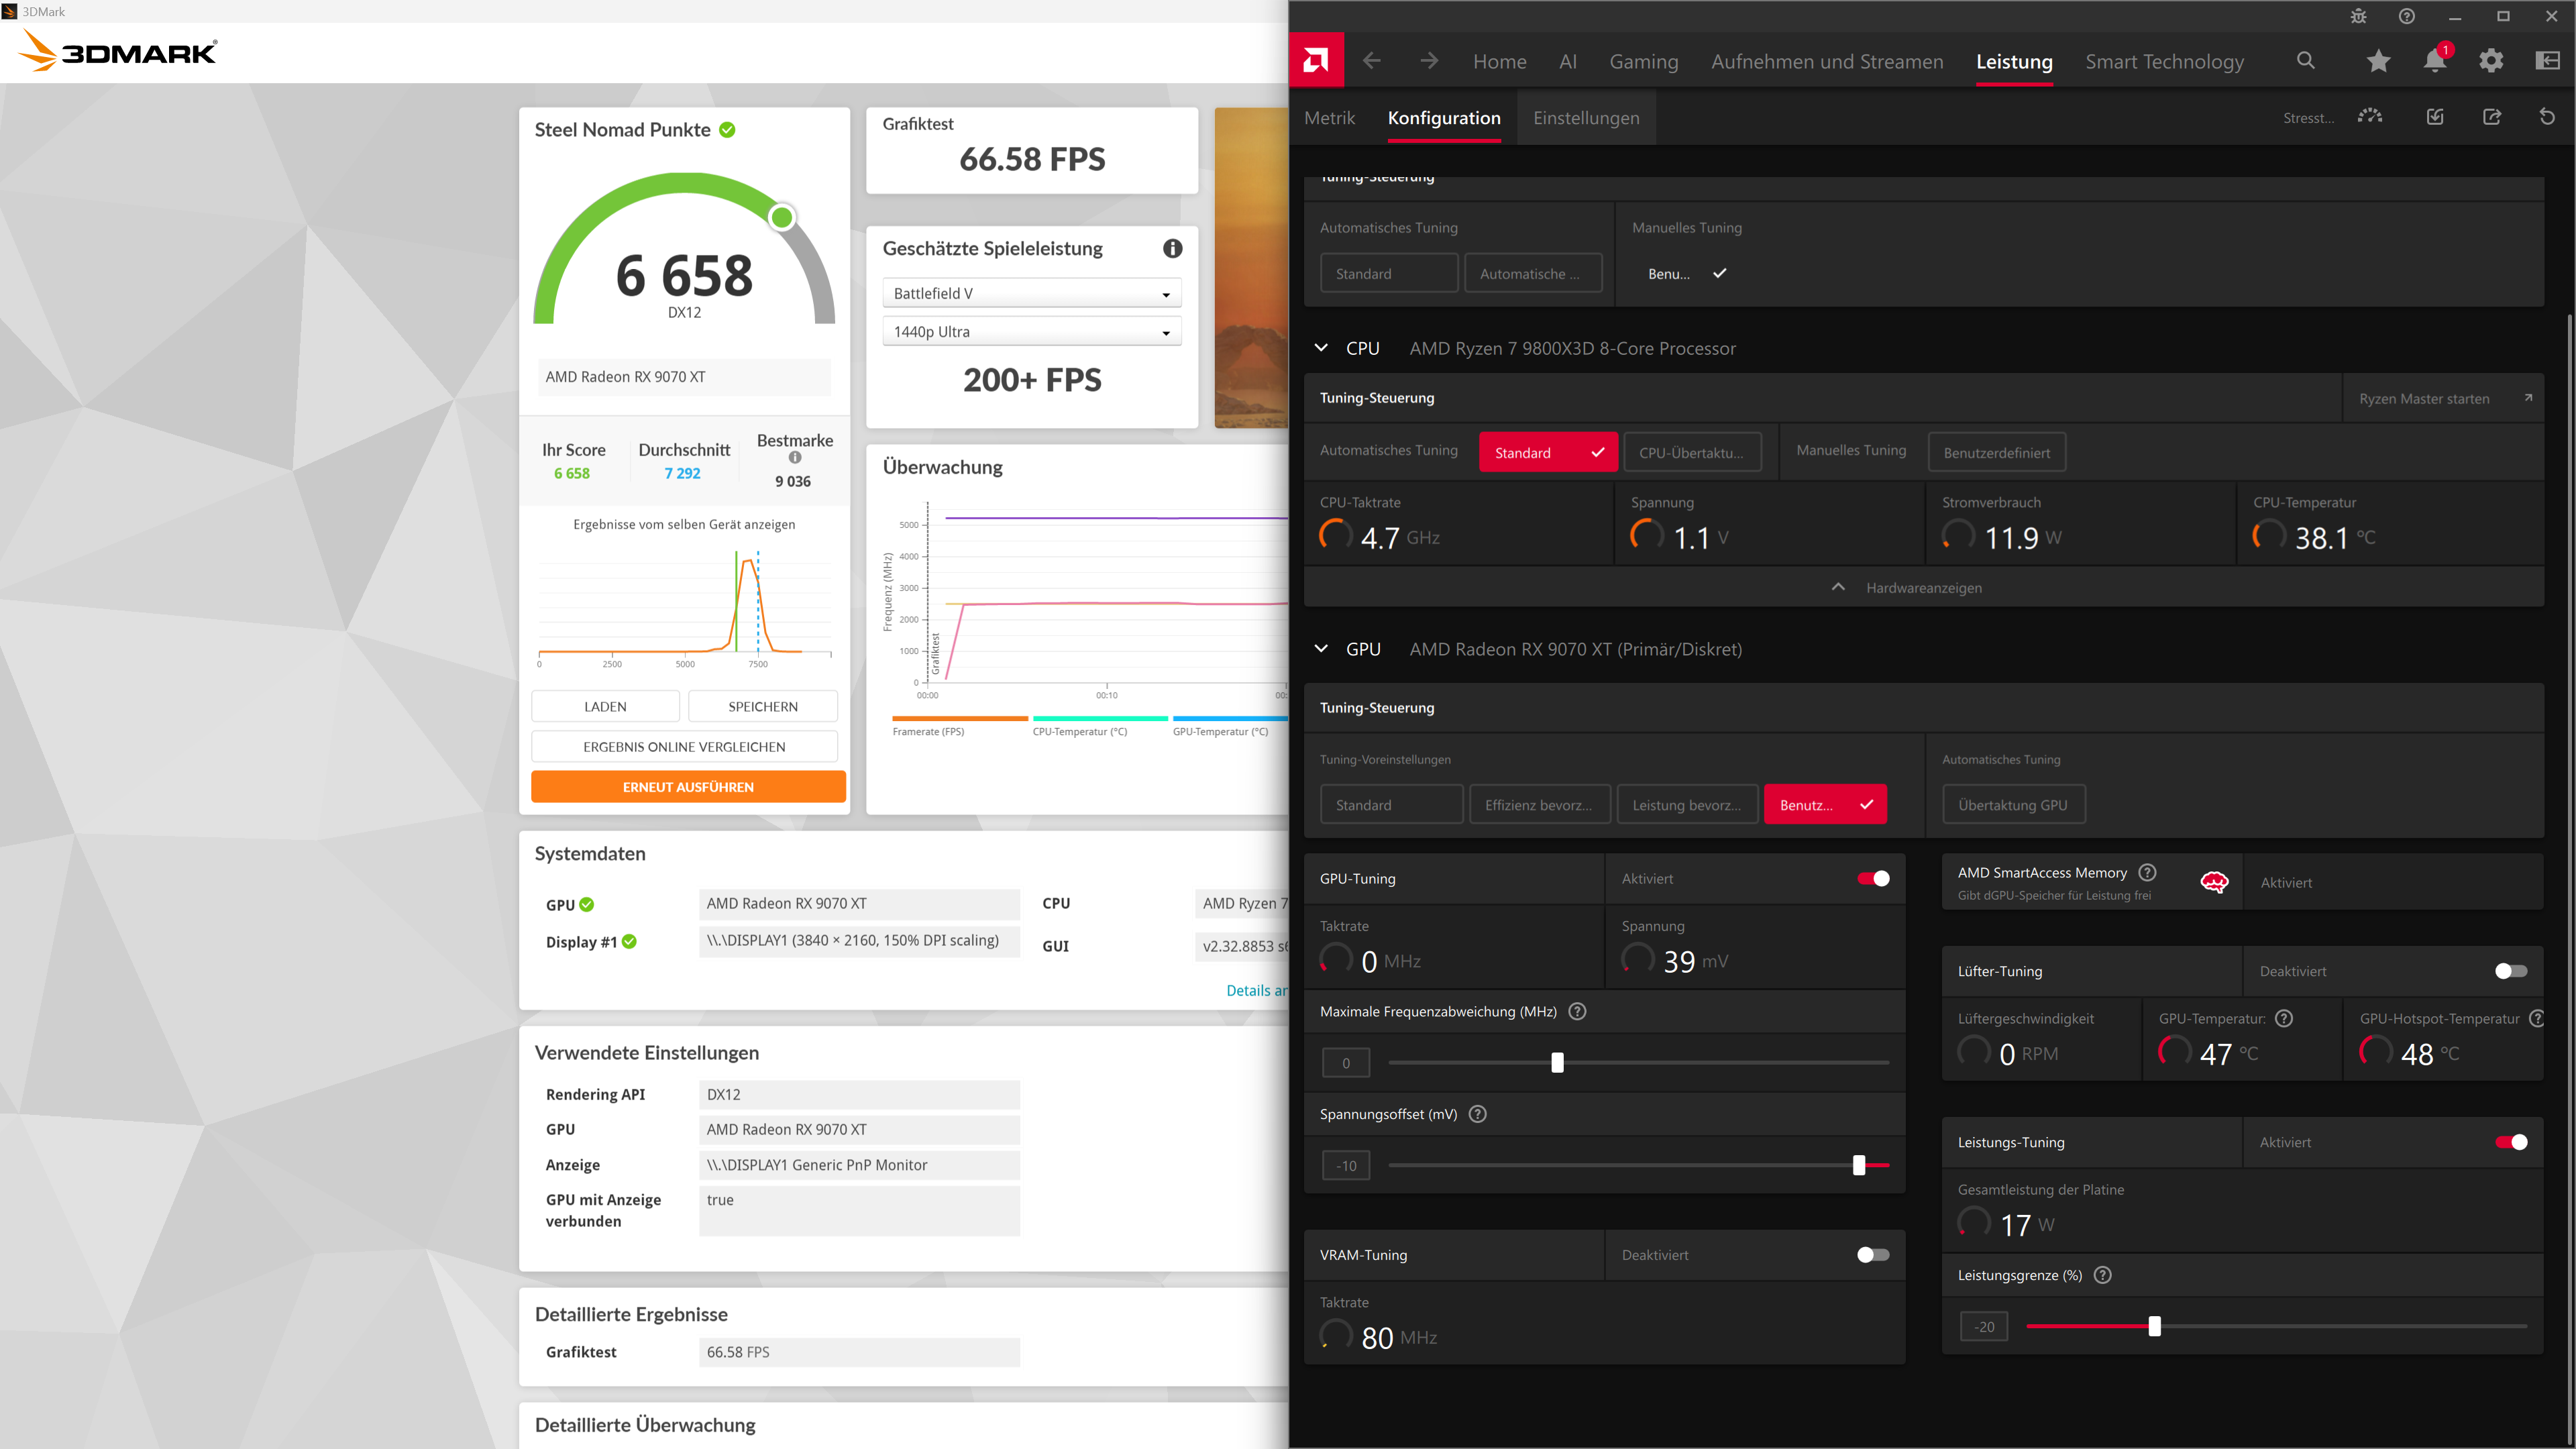The width and height of the screenshot is (2576, 1449).
Task: Open the Battlefield V game dropdown
Action: pos(1031,293)
